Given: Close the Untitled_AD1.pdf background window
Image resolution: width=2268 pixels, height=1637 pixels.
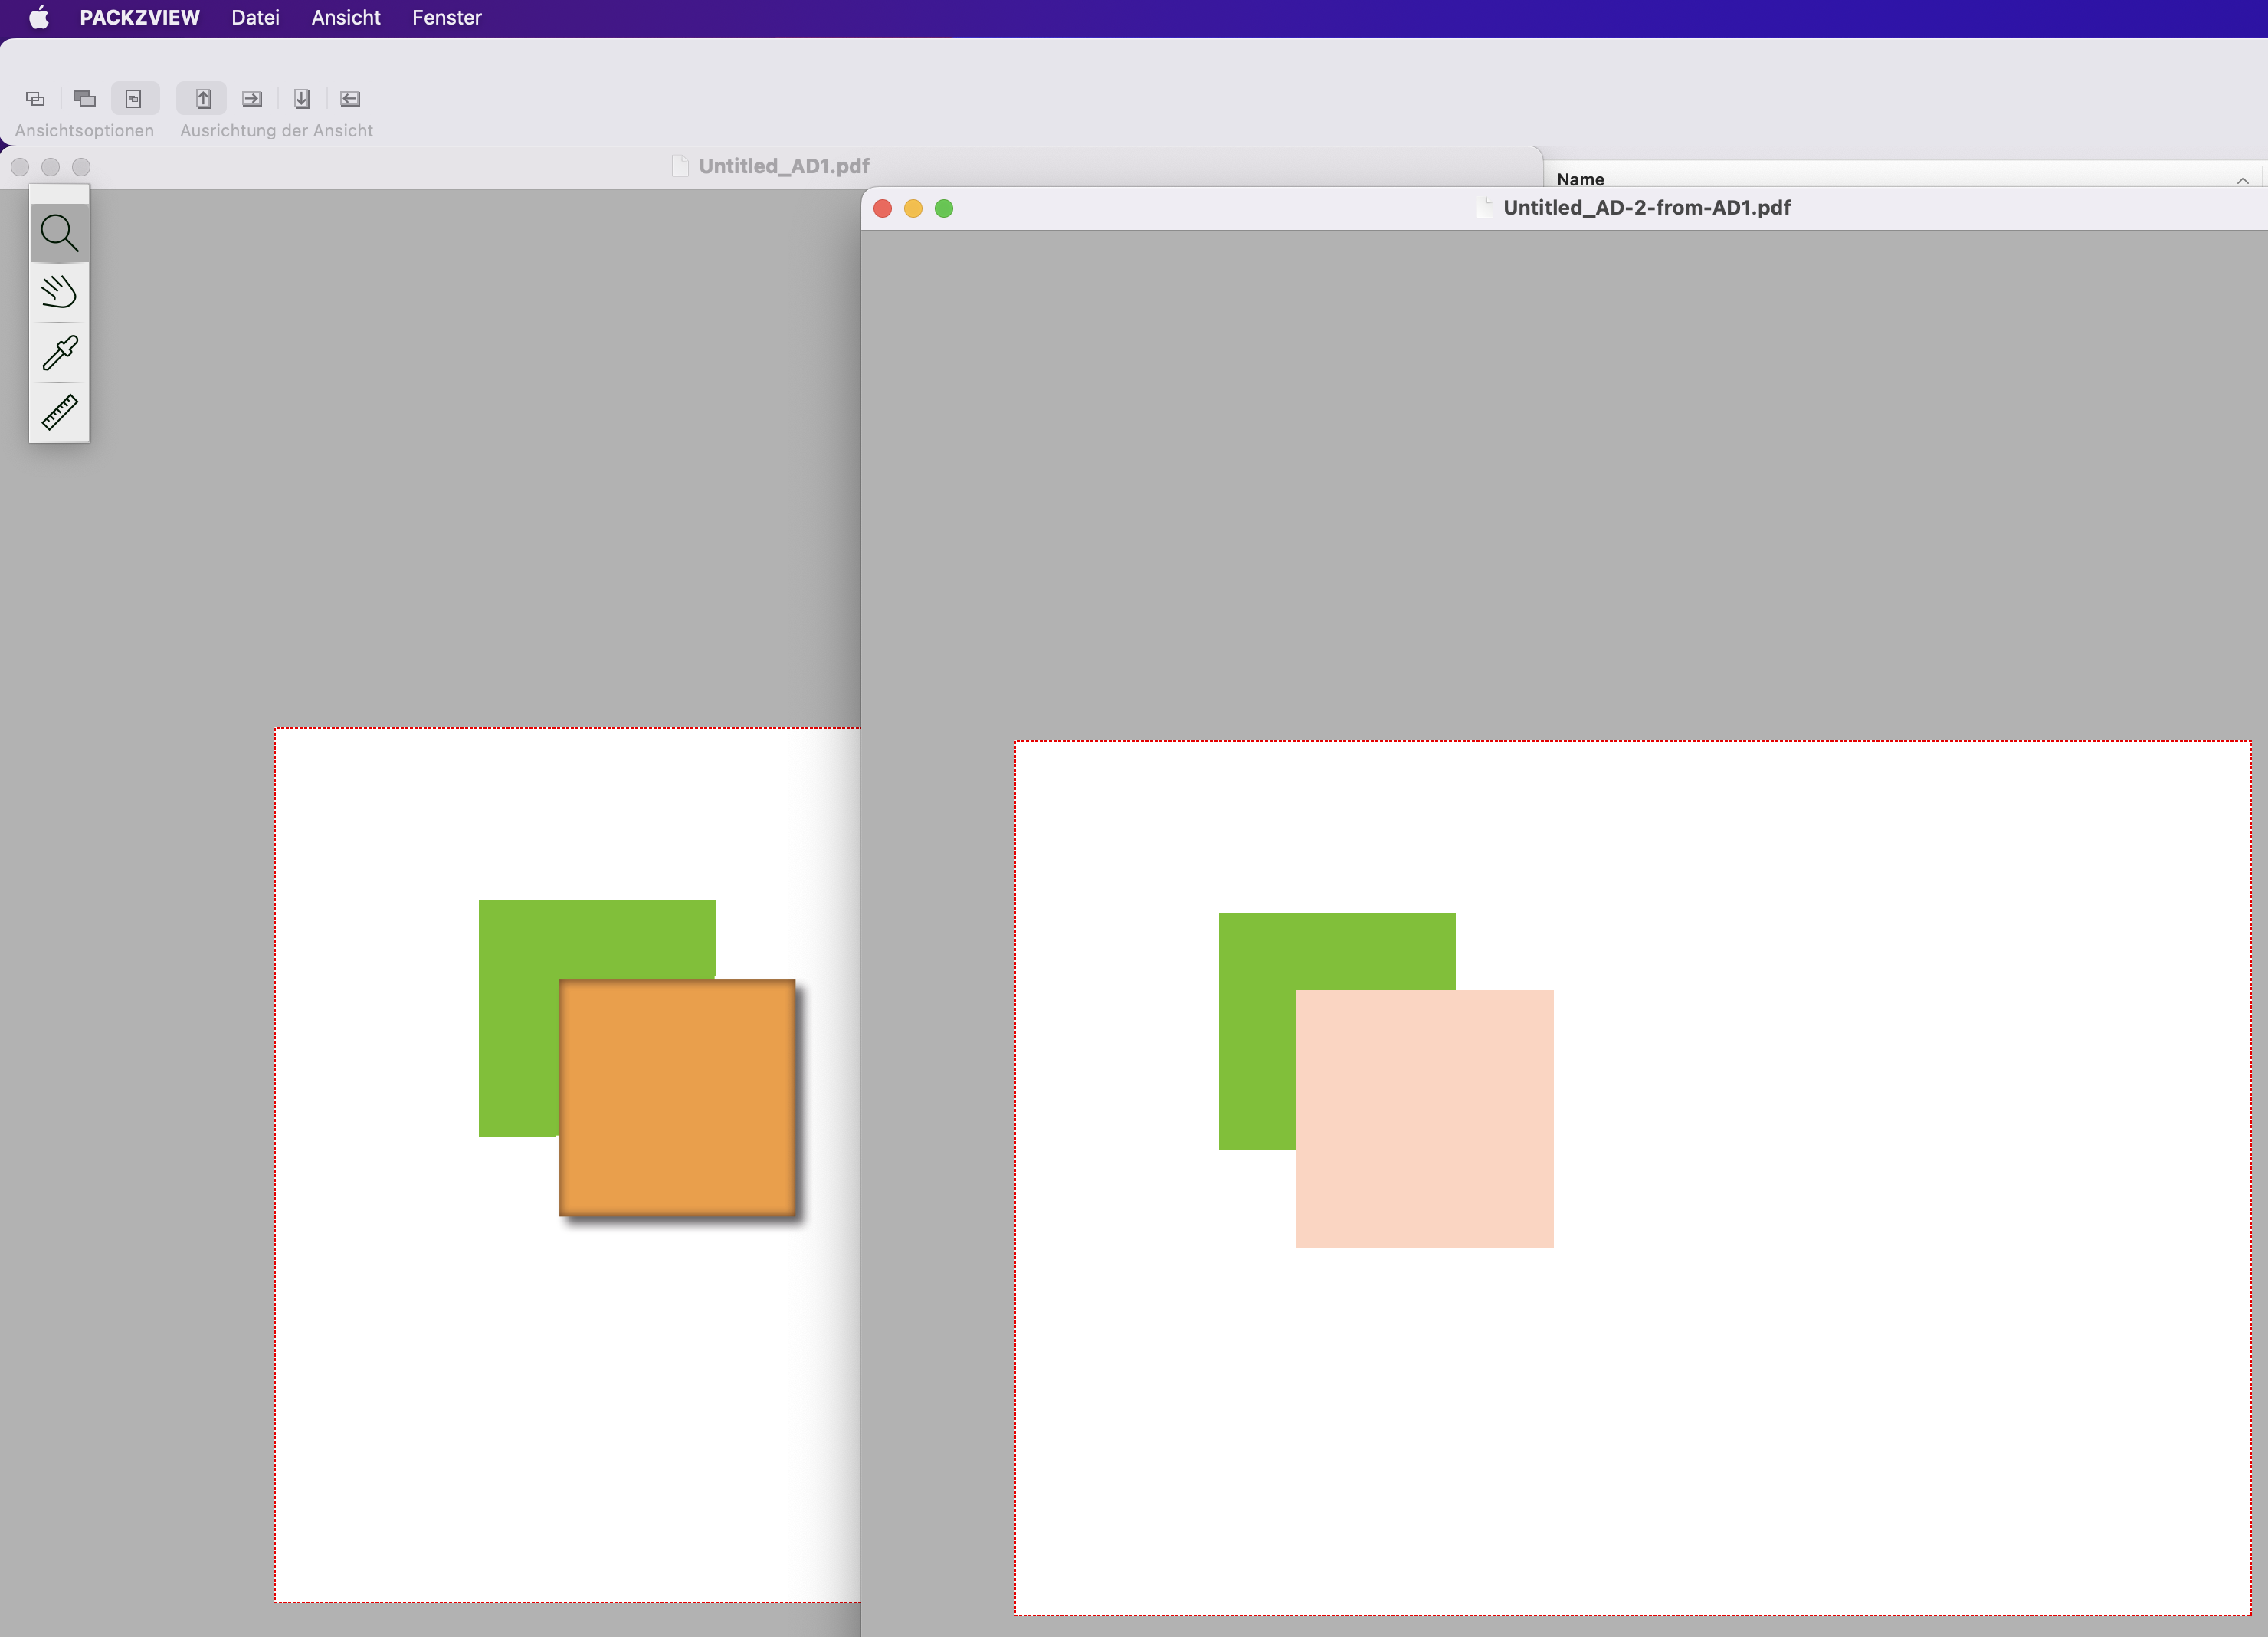Looking at the screenshot, I should 20,167.
